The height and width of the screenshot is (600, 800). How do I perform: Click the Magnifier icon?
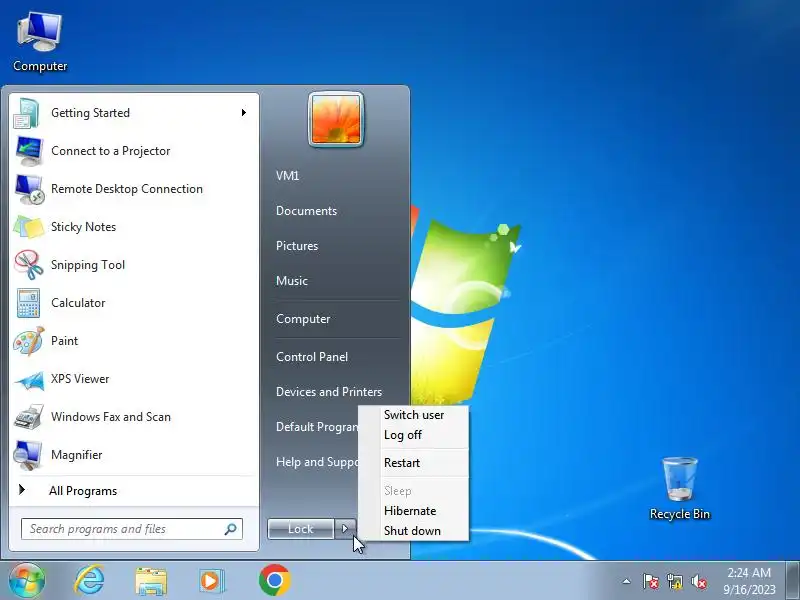[28, 455]
